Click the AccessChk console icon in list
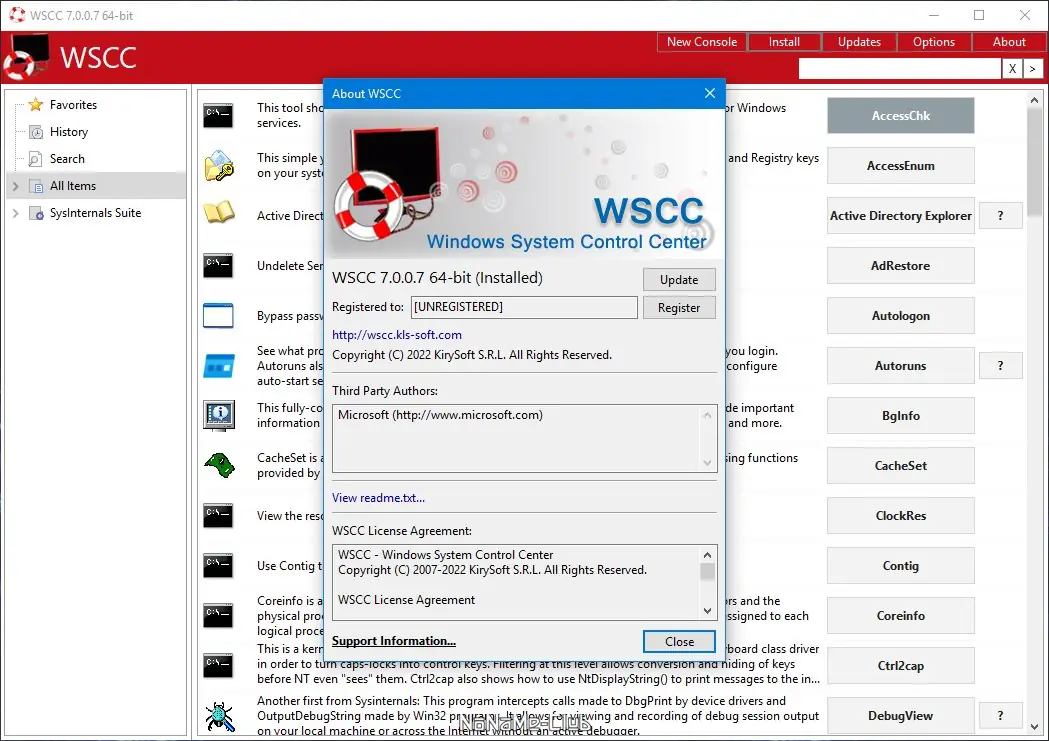Image resolution: width=1049 pixels, height=741 pixels. 218,116
